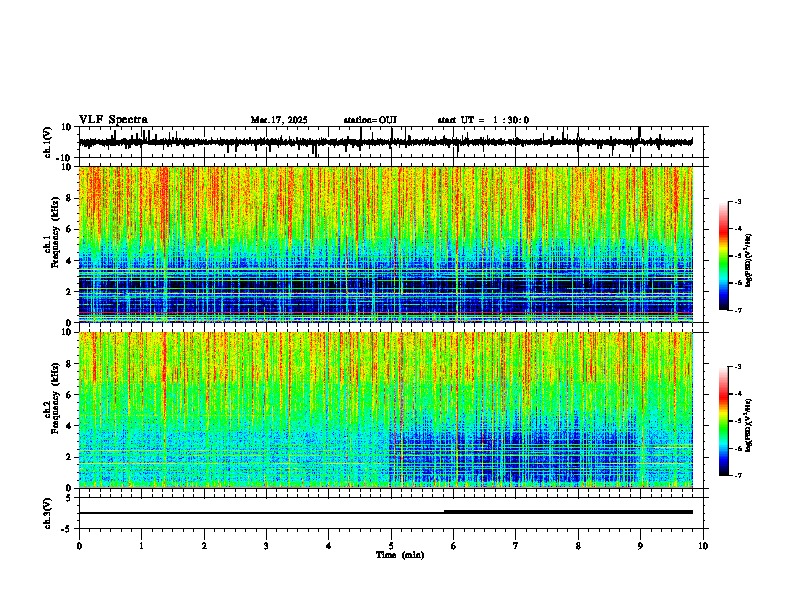The height and width of the screenshot is (612, 792).
Task: Click the 'Mar.17, 2025' date label
Action: (279, 120)
